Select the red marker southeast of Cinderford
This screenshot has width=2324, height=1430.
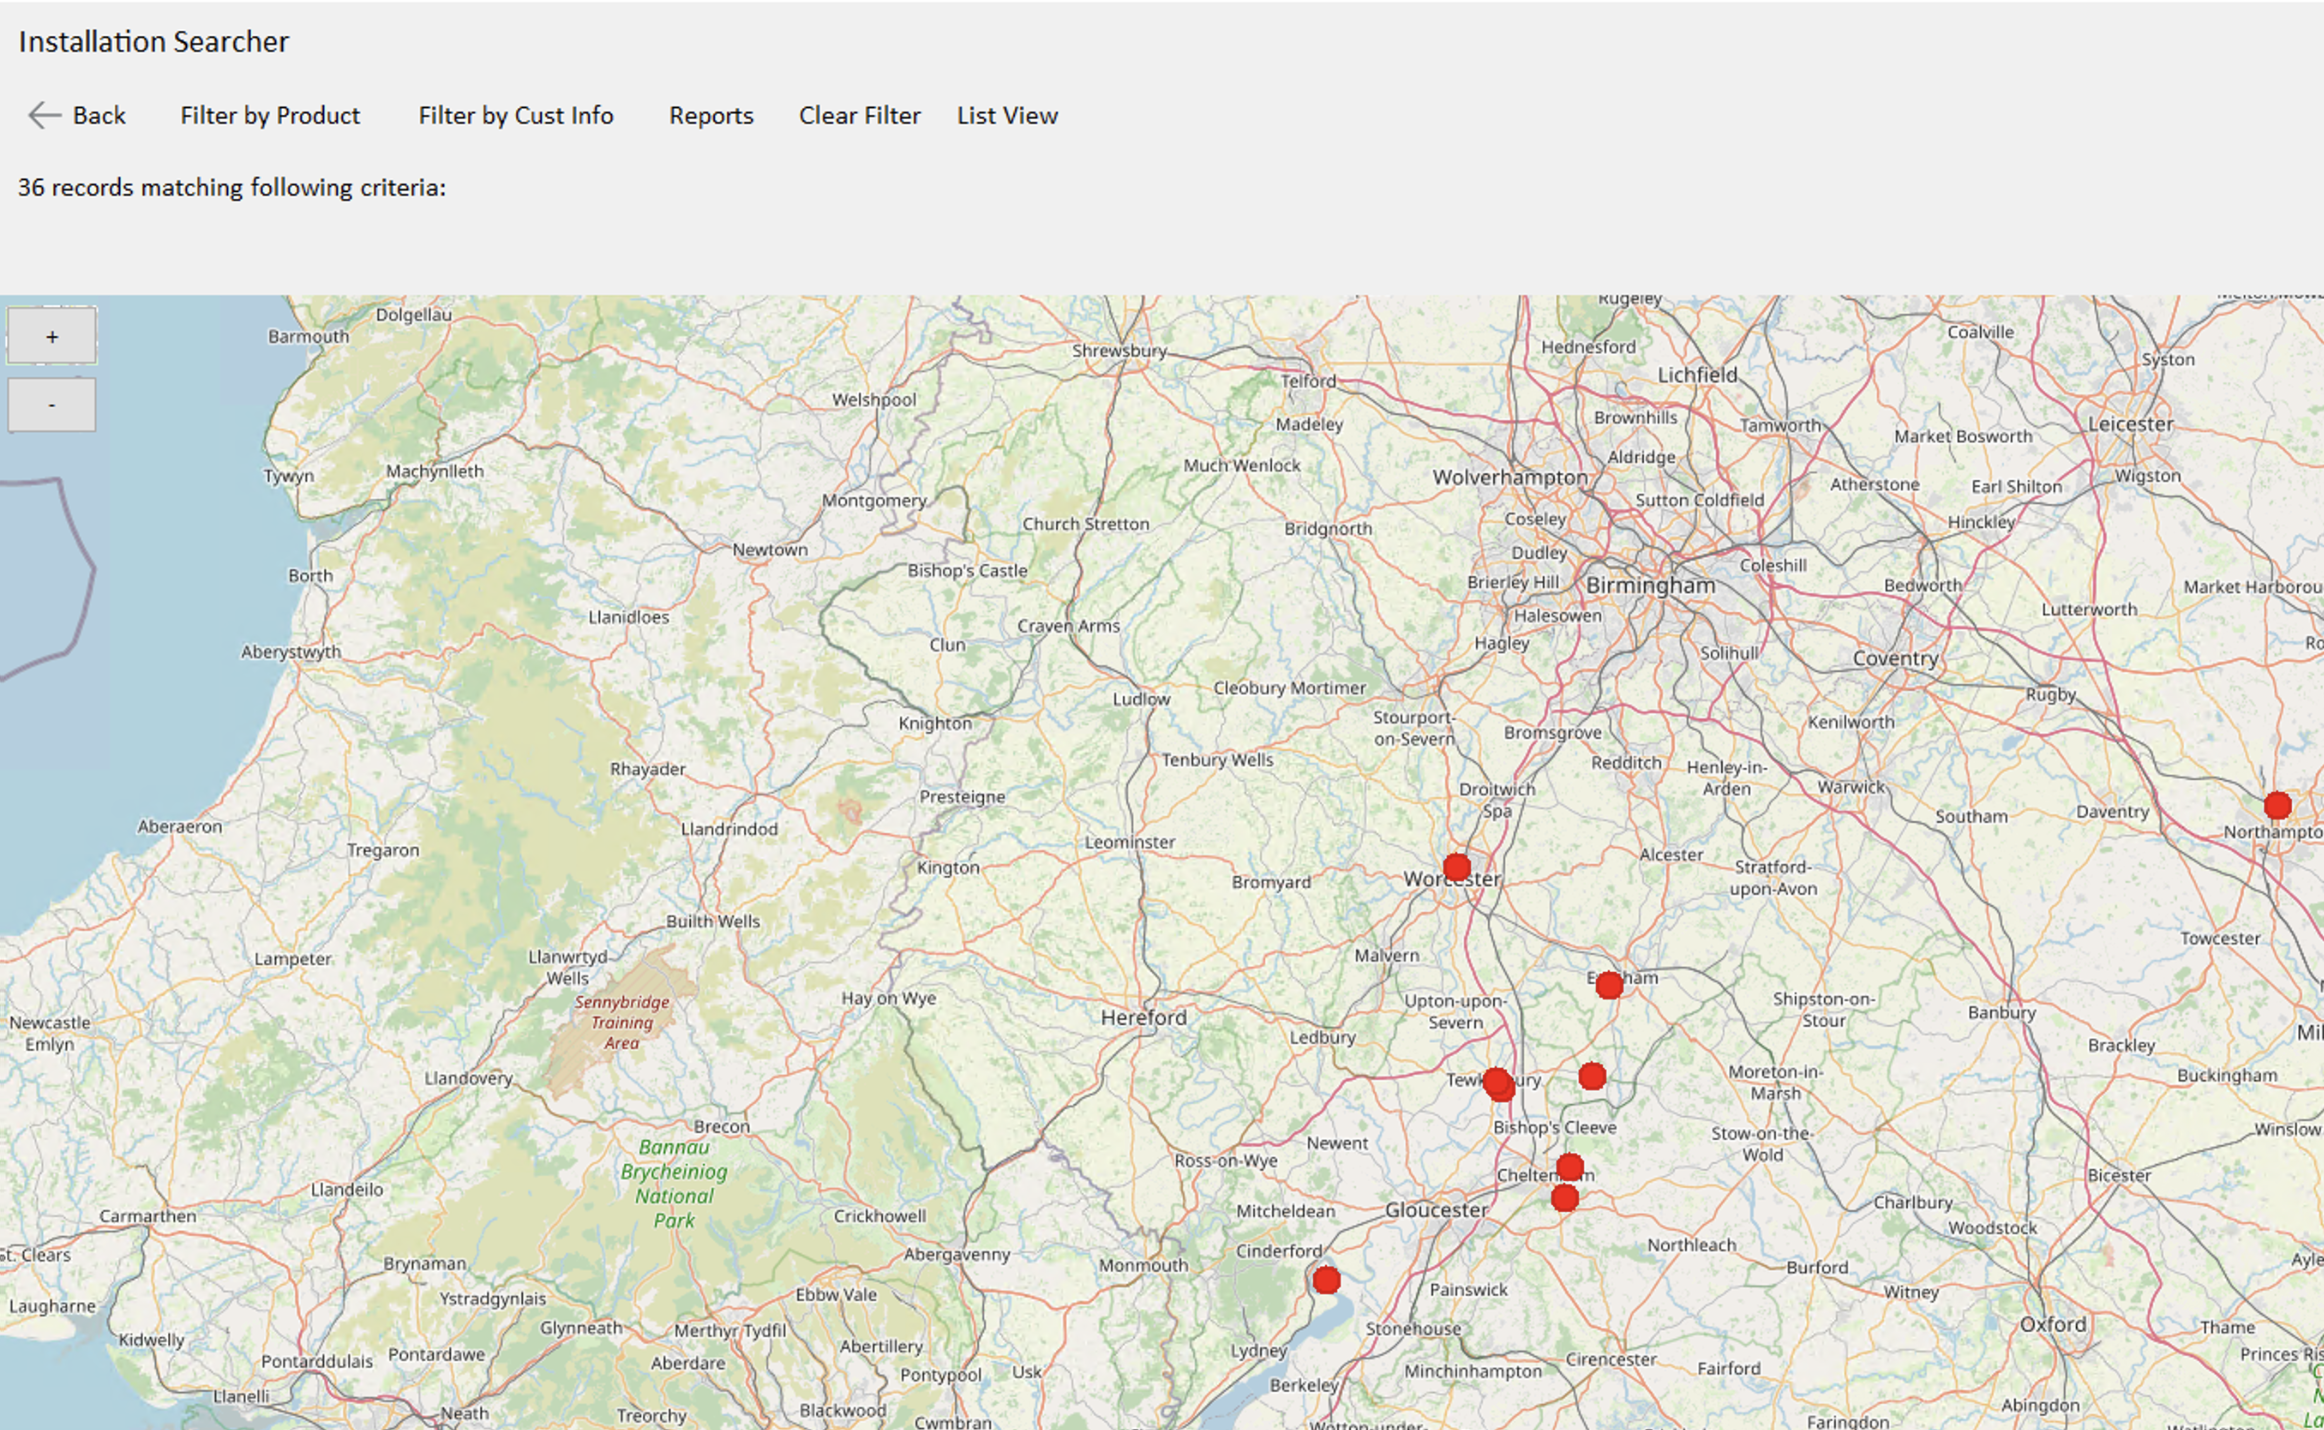[x=1326, y=1280]
